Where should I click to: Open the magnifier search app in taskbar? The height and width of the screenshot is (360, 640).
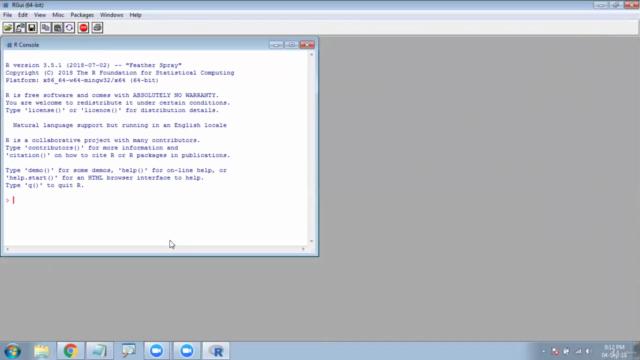129,351
